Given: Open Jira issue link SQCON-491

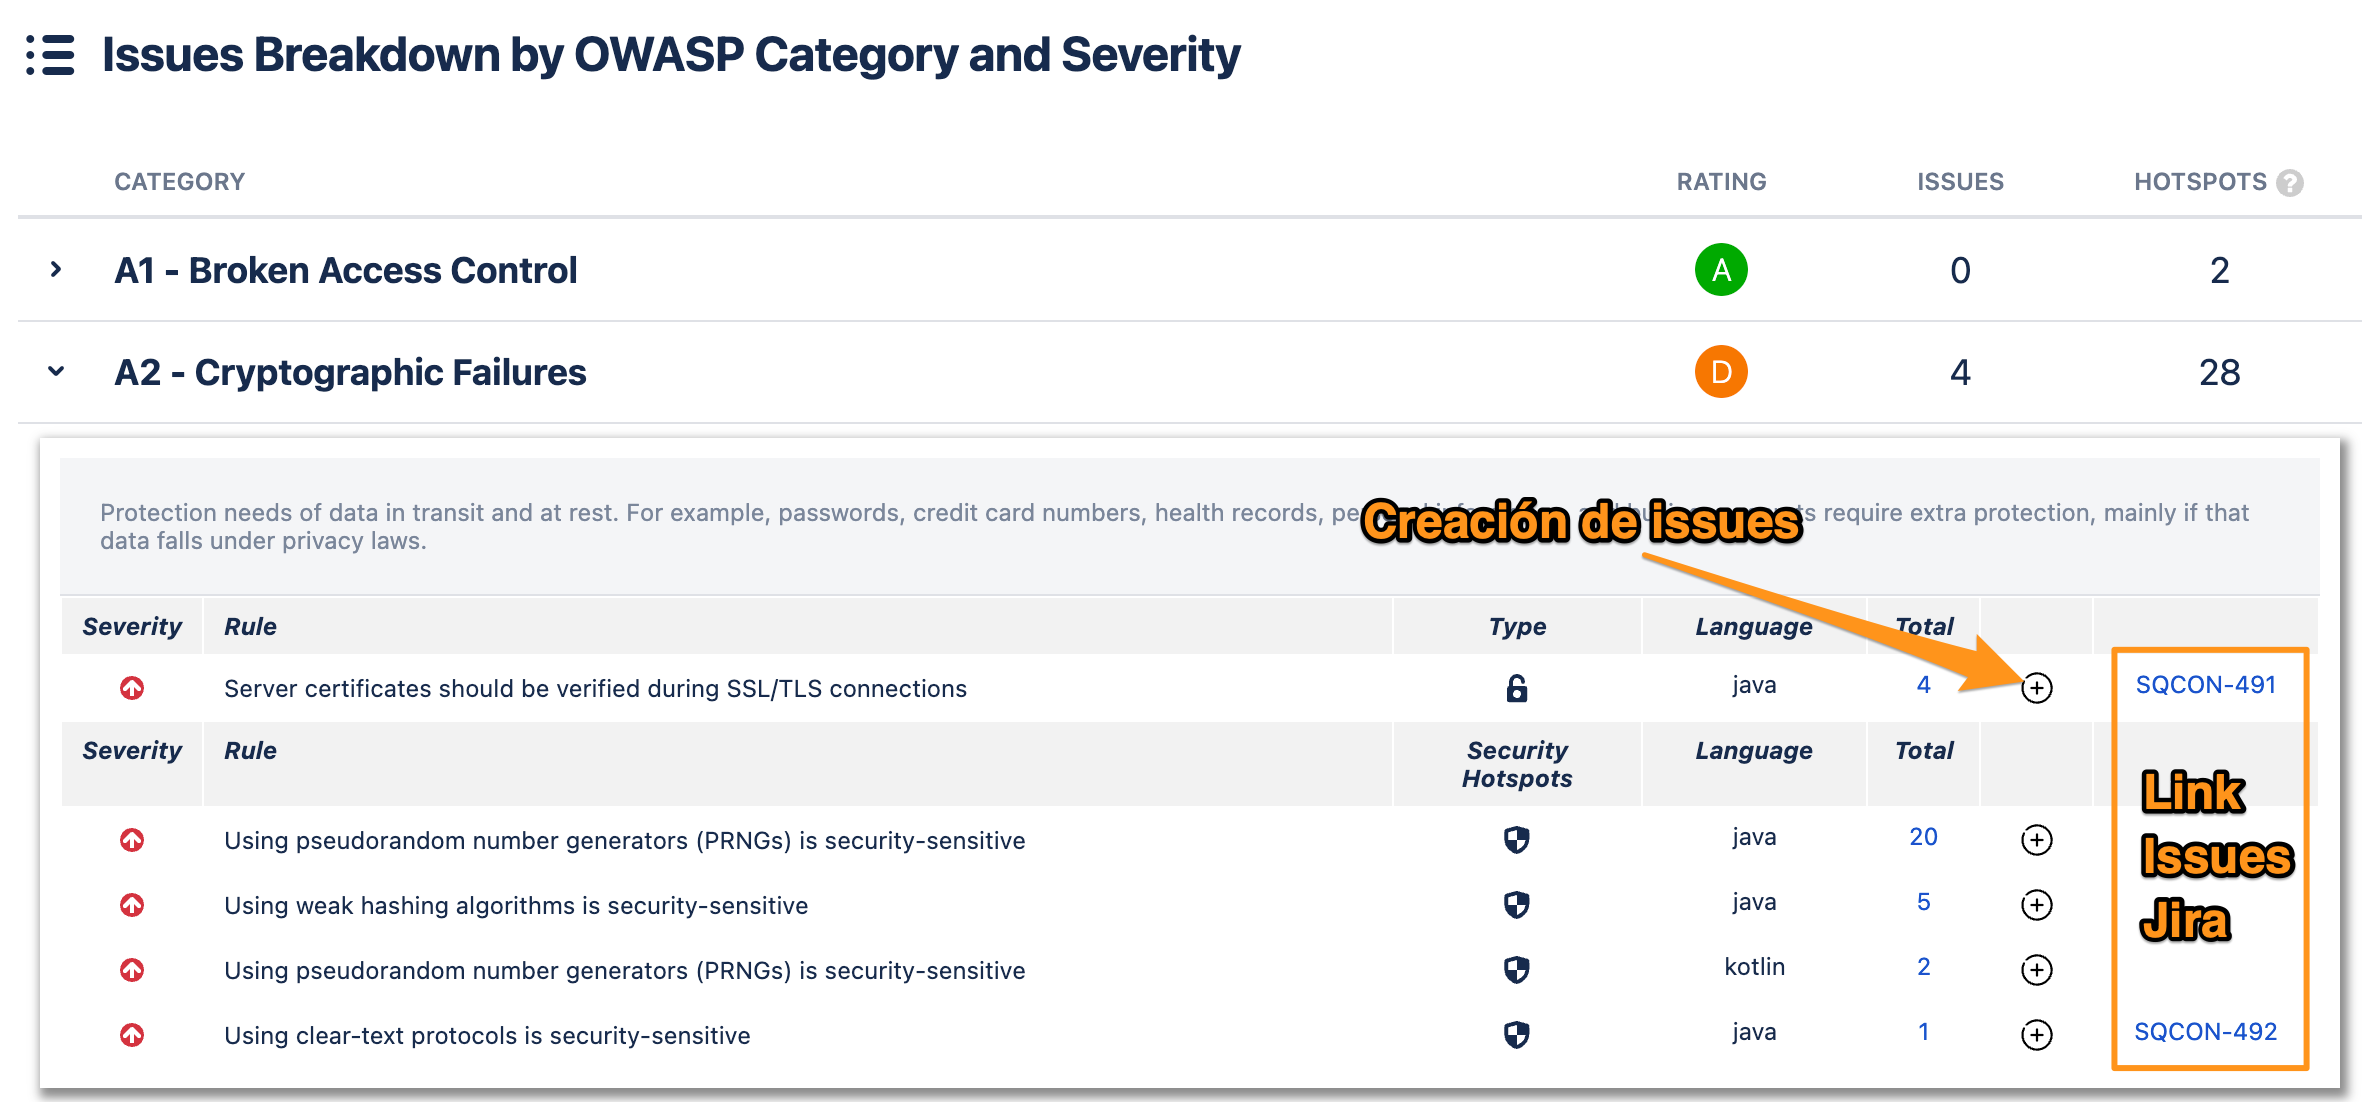Looking at the screenshot, I should tap(2206, 685).
